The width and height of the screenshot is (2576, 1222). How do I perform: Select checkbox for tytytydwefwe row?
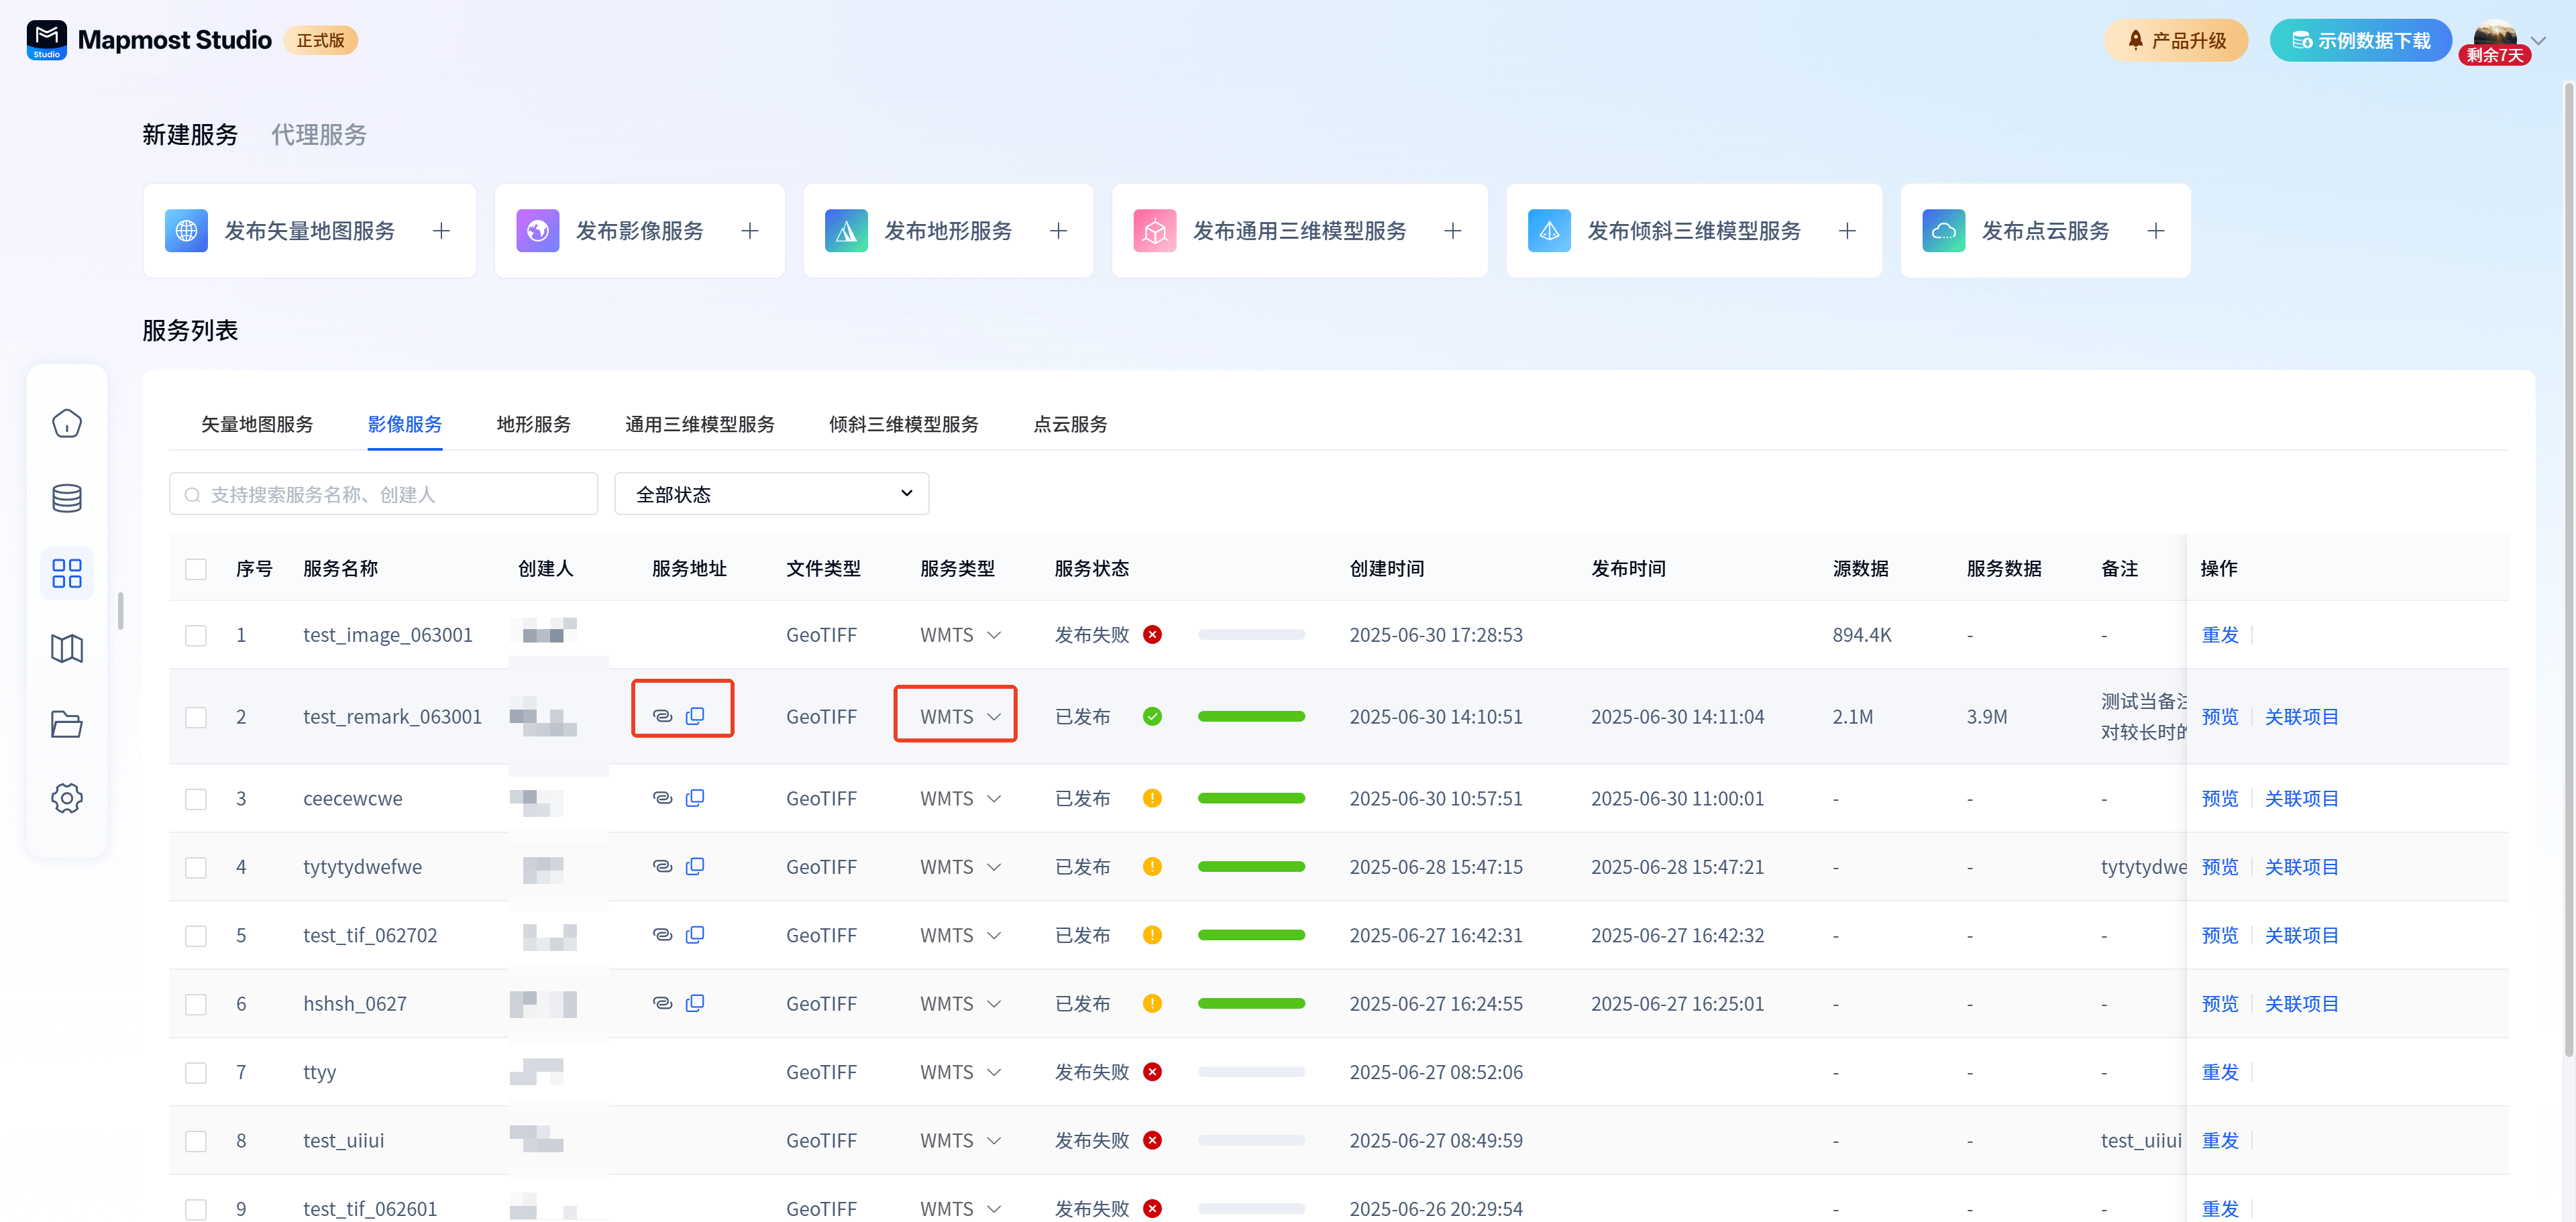[x=196, y=867]
